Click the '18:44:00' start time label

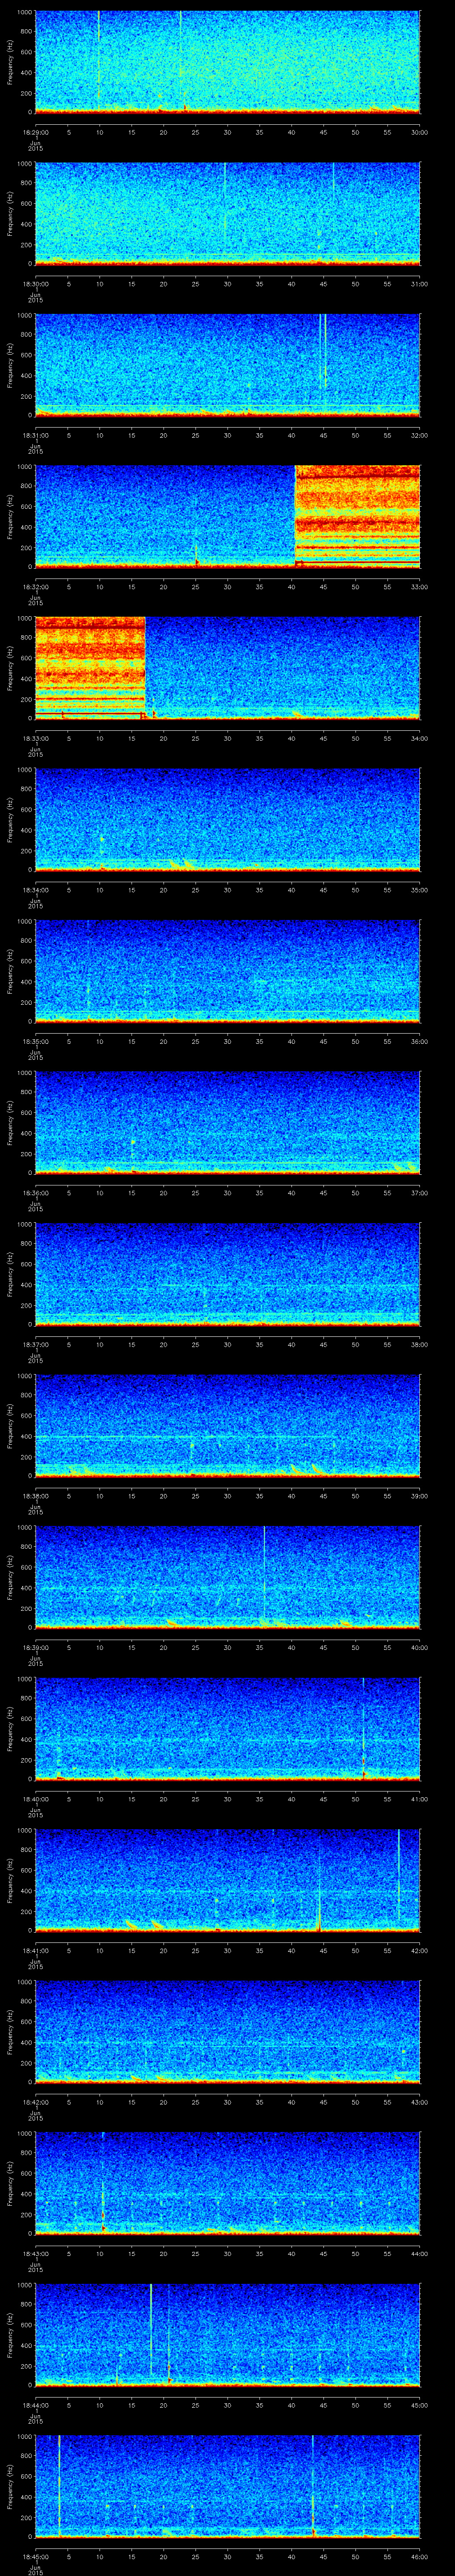pos(35,2405)
